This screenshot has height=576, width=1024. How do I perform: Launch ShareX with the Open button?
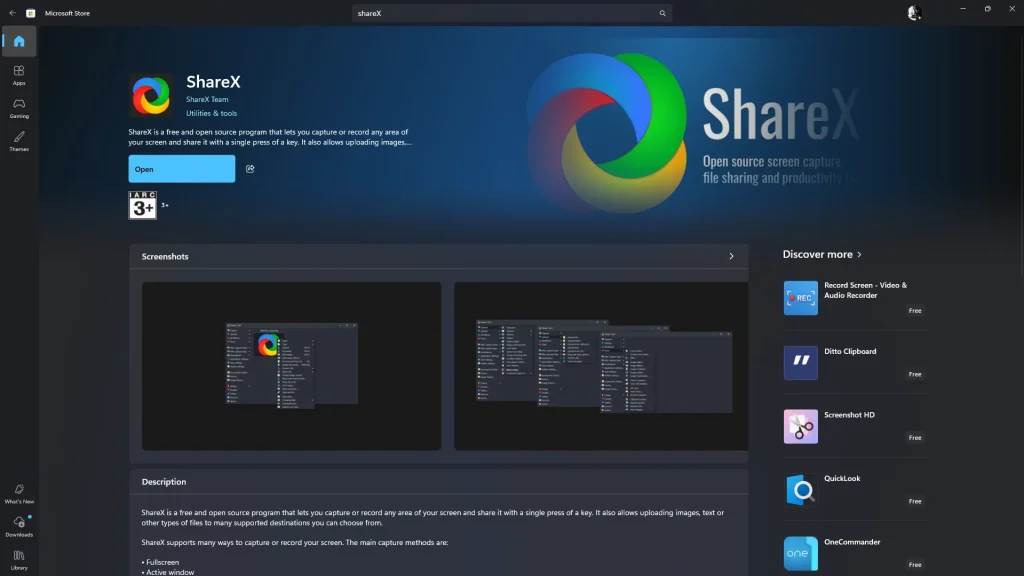(x=182, y=169)
